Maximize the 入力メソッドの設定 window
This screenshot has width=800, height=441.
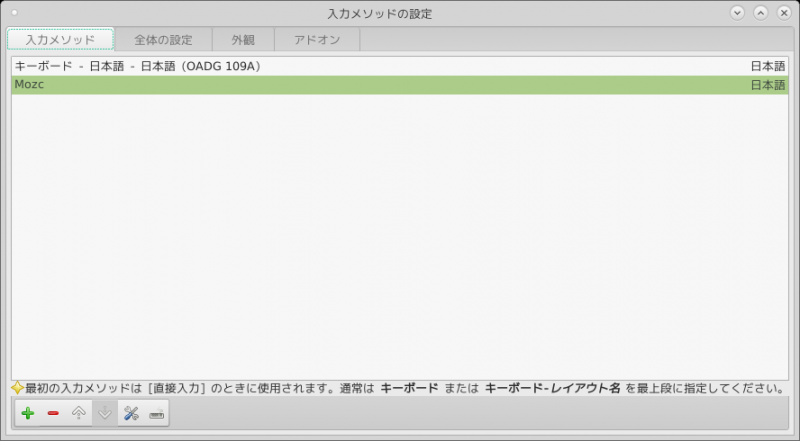761,13
